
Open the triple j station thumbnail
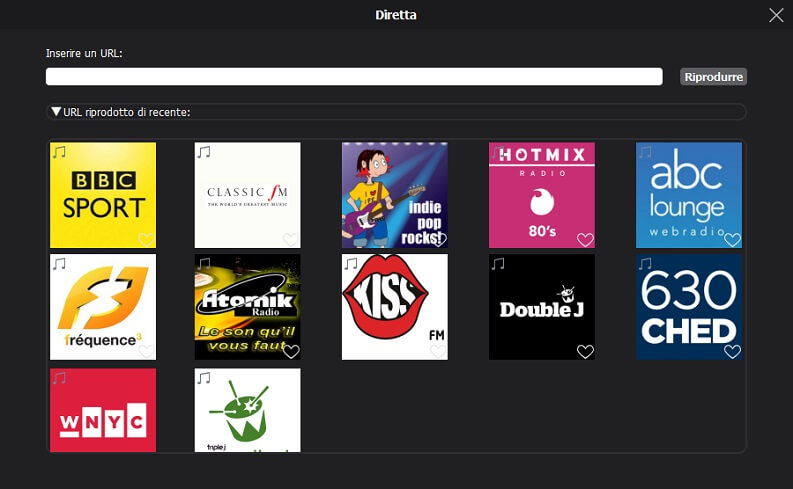pyautogui.click(x=247, y=410)
